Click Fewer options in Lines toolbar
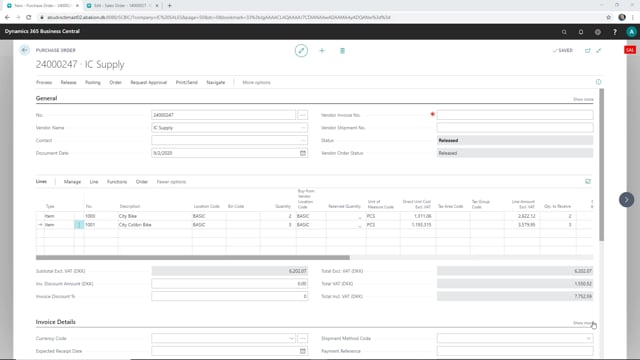Screen dimensions: 640x360 coord(171,182)
